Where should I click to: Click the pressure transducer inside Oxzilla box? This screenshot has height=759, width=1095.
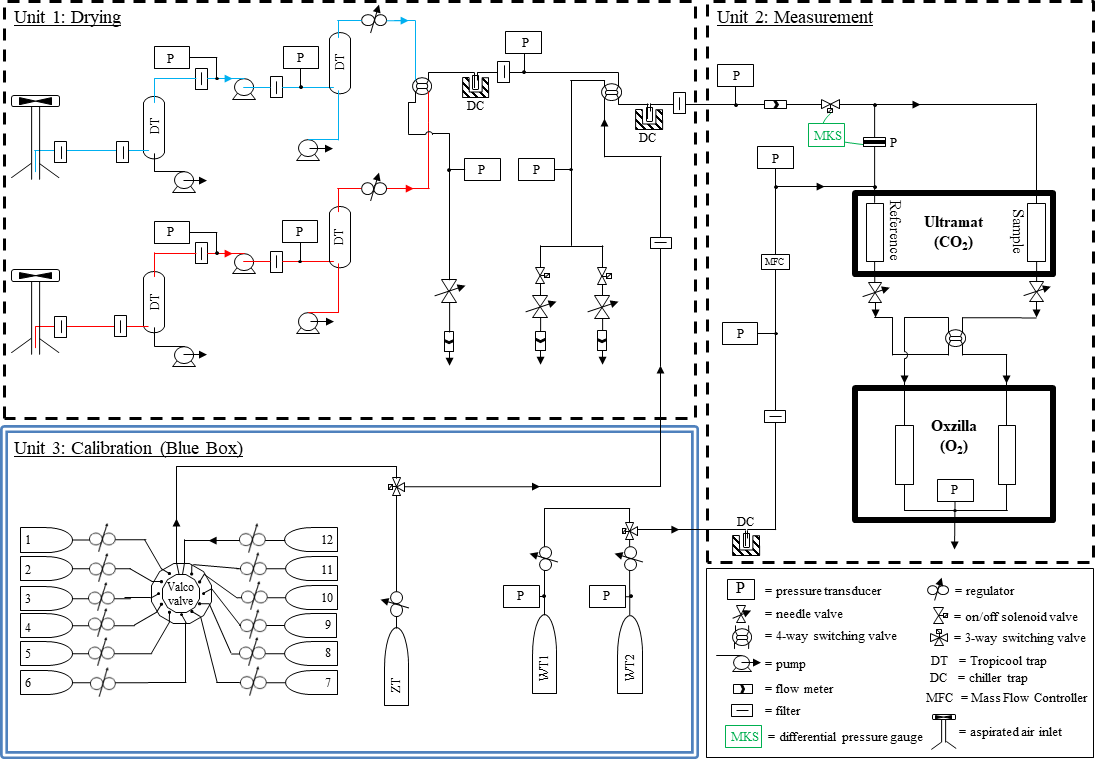(x=954, y=489)
